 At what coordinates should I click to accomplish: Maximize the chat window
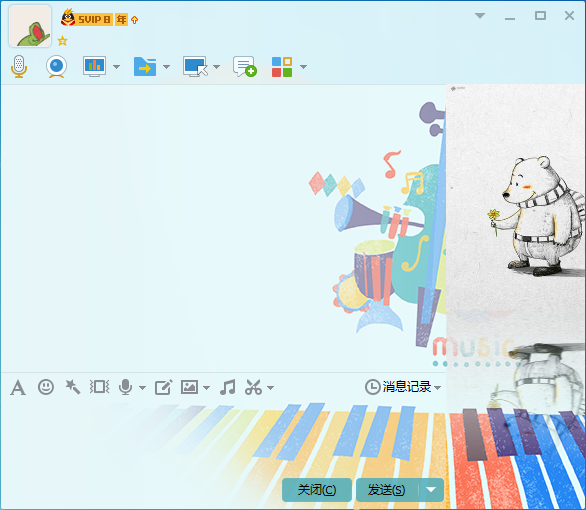540,16
